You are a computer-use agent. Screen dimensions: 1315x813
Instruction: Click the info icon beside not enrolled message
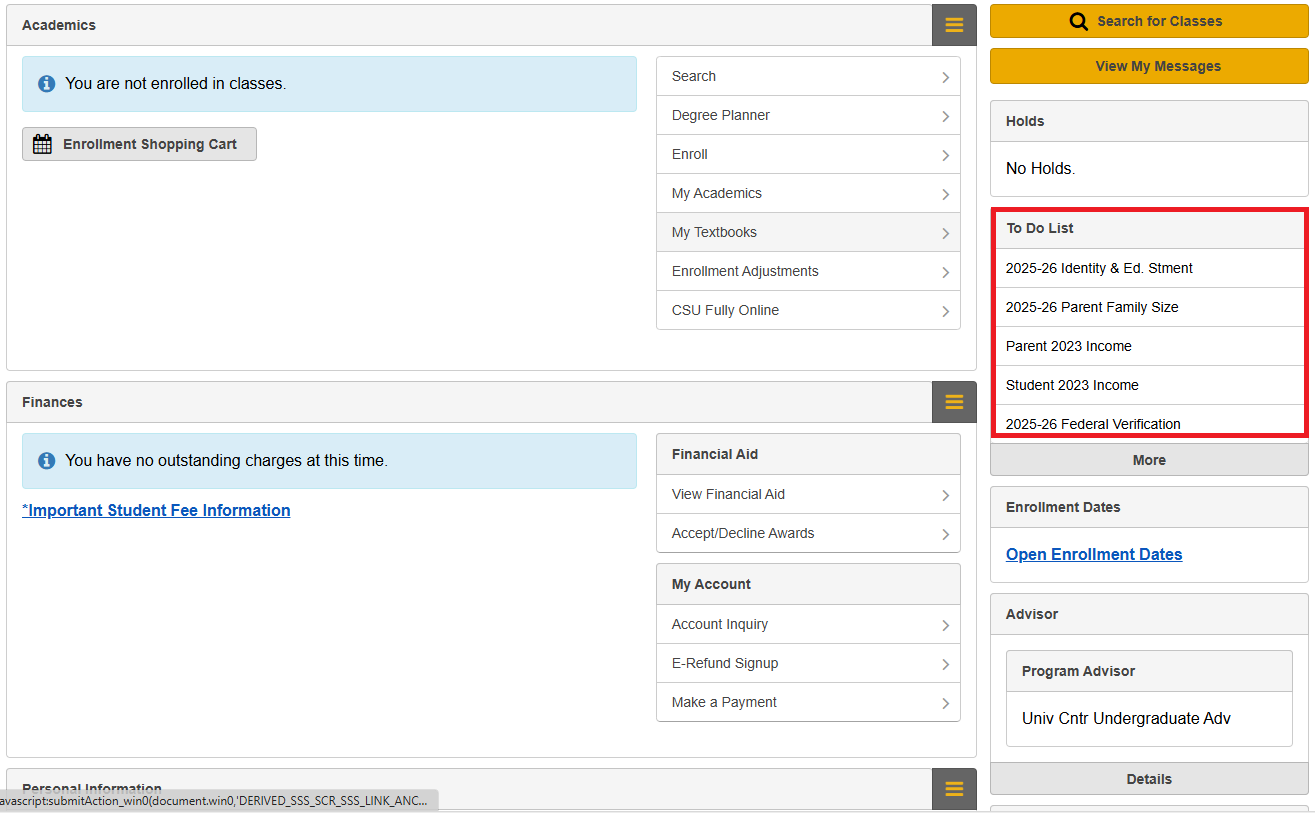click(46, 84)
